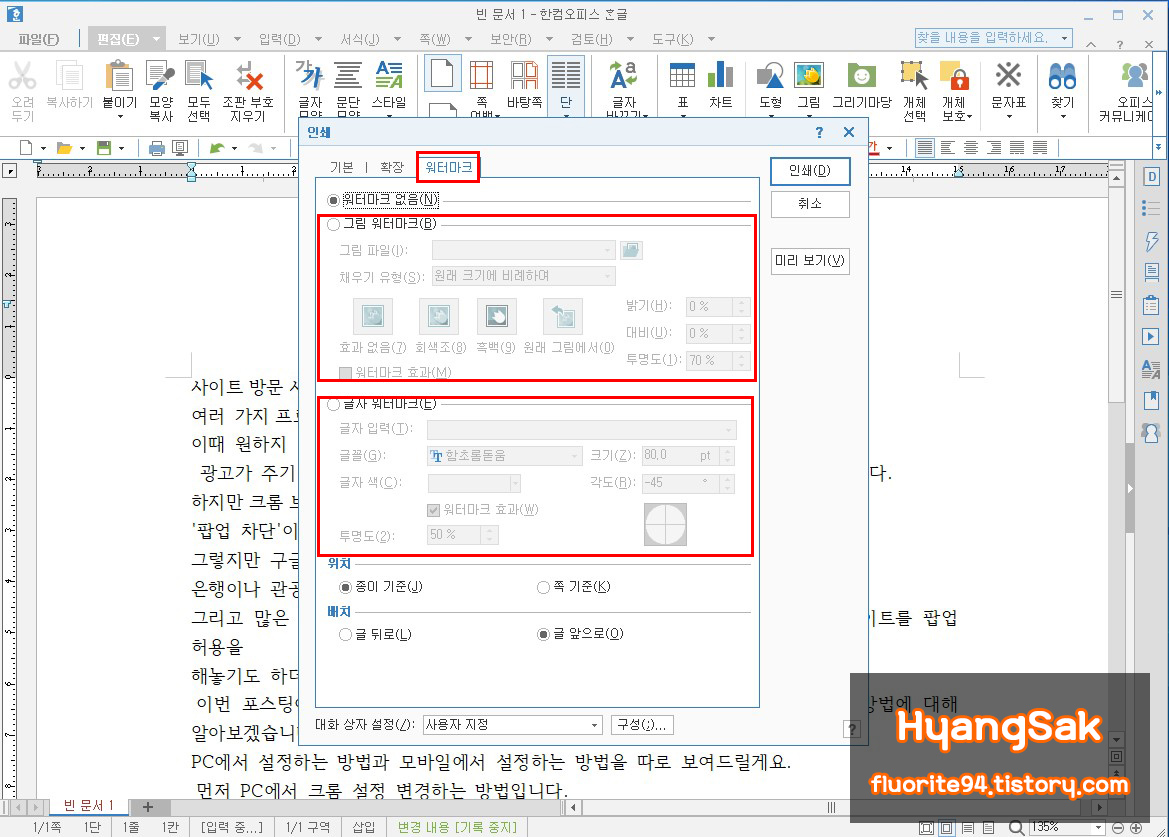This screenshot has width=1169, height=837.
Task: Toggle the 워터마크 효과(M) checkbox
Action: (x=345, y=373)
